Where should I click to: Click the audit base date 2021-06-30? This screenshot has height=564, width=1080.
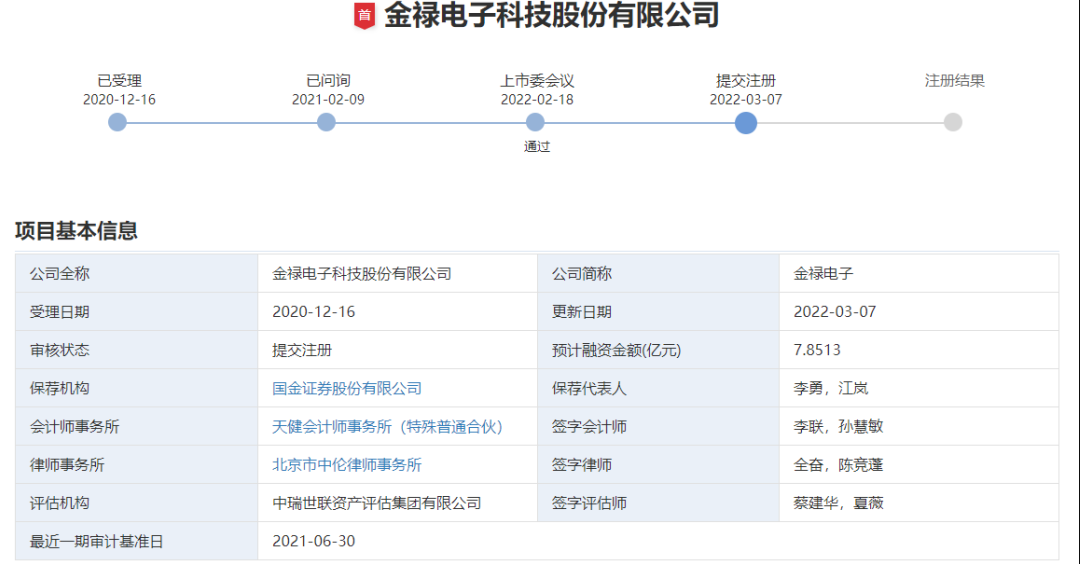click(313, 541)
